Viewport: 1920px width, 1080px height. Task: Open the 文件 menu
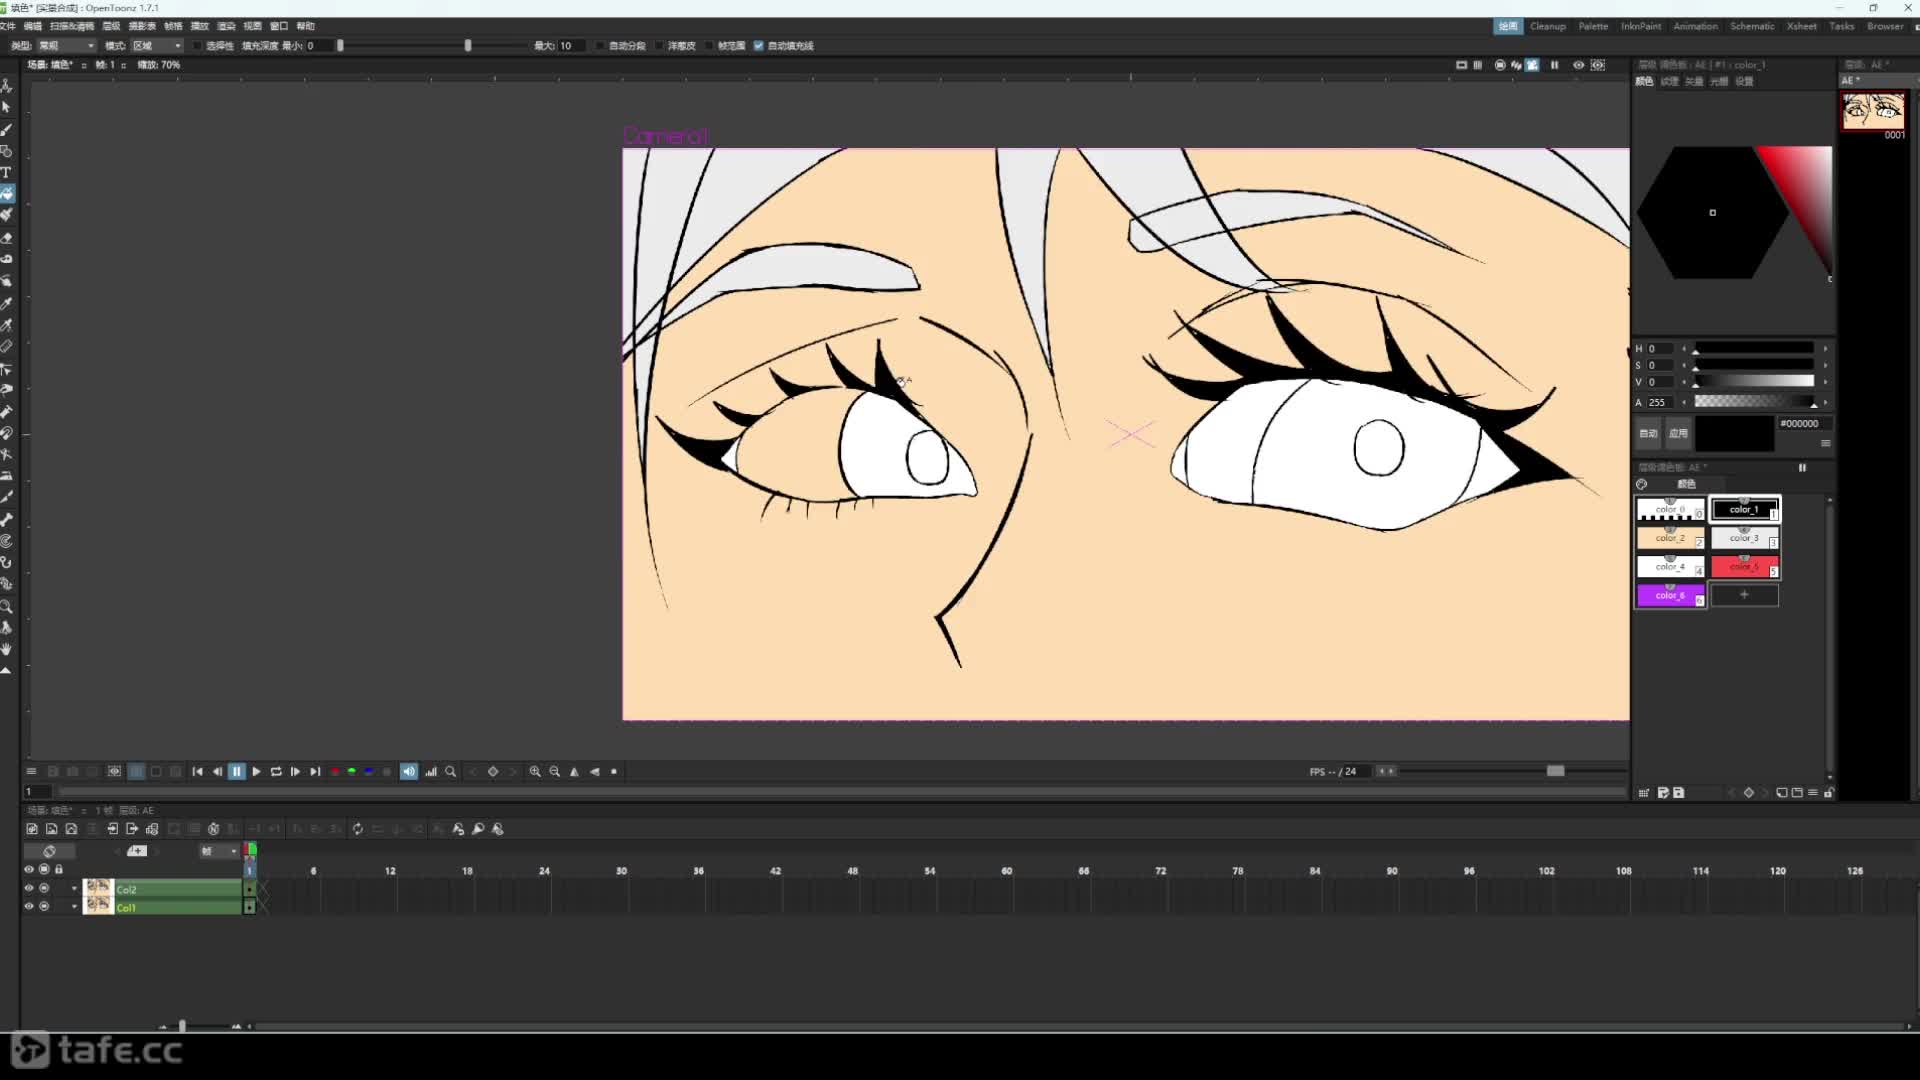click(x=8, y=26)
